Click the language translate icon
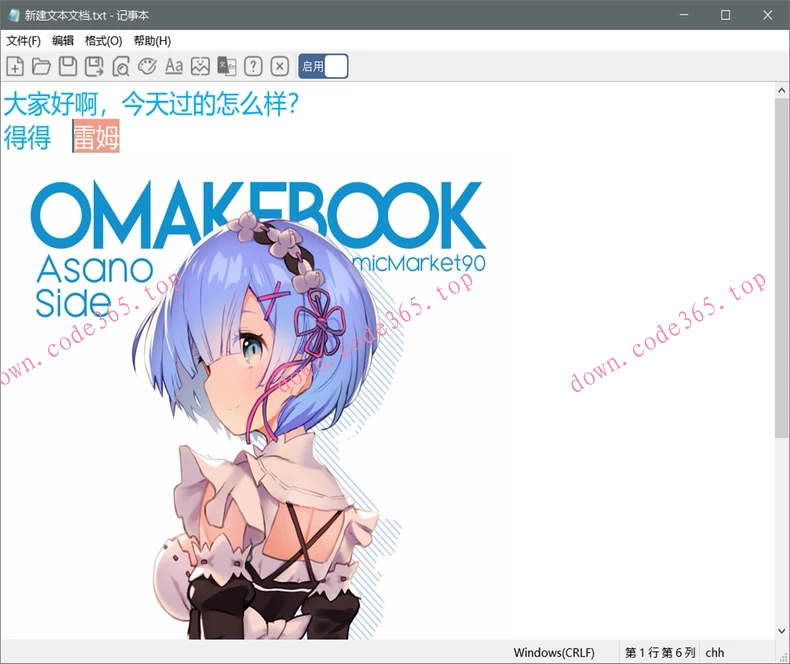The height and width of the screenshot is (664, 790). click(x=227, y=66)
